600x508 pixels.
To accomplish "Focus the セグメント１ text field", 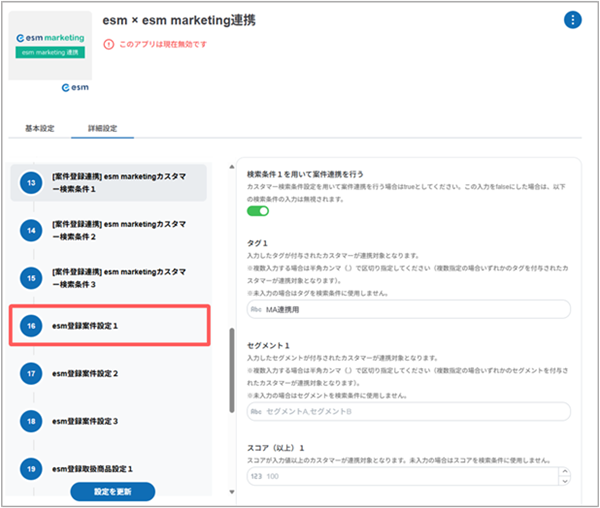I will [x=408, y=411].
